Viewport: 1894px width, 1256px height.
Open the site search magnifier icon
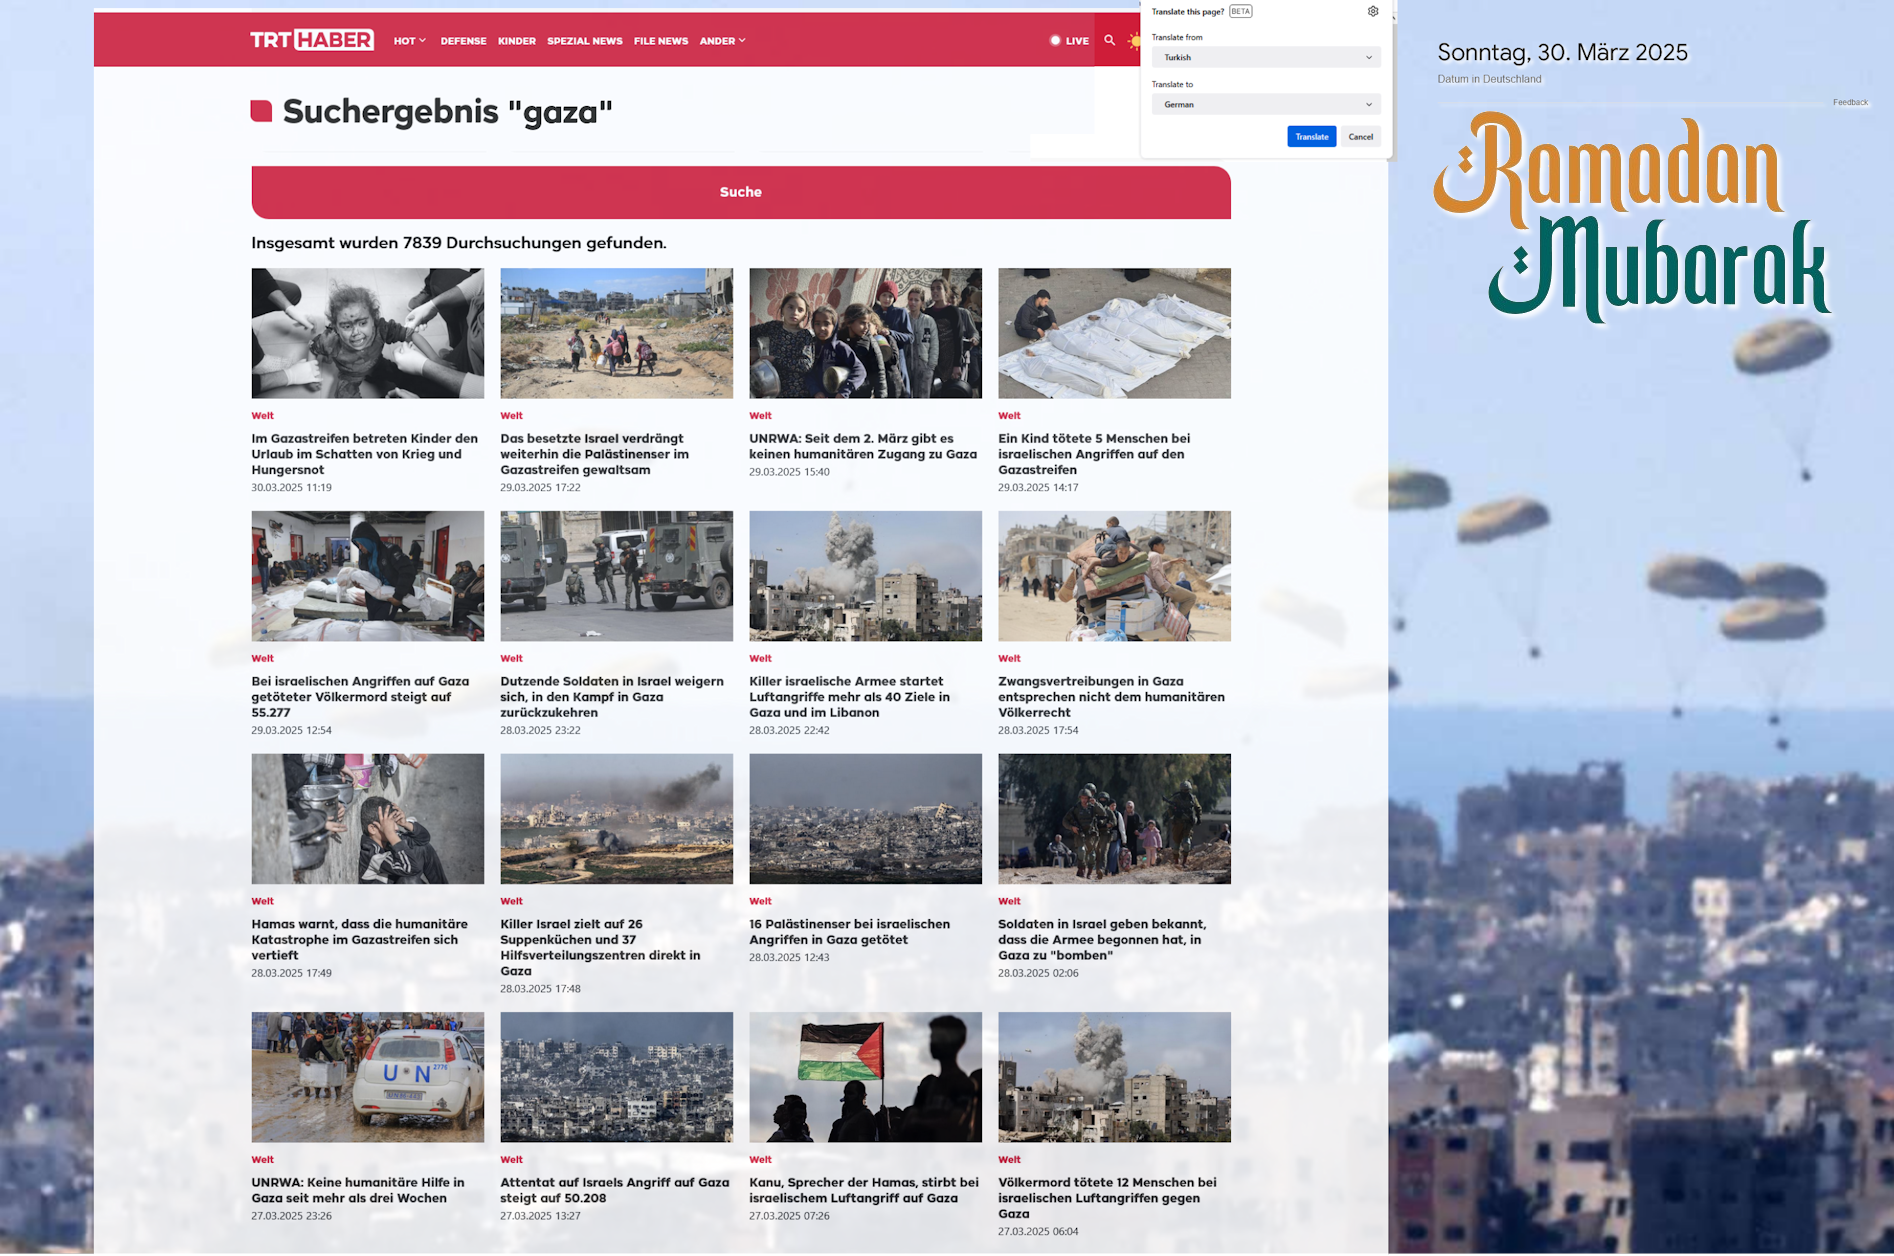pos(1109,40)
